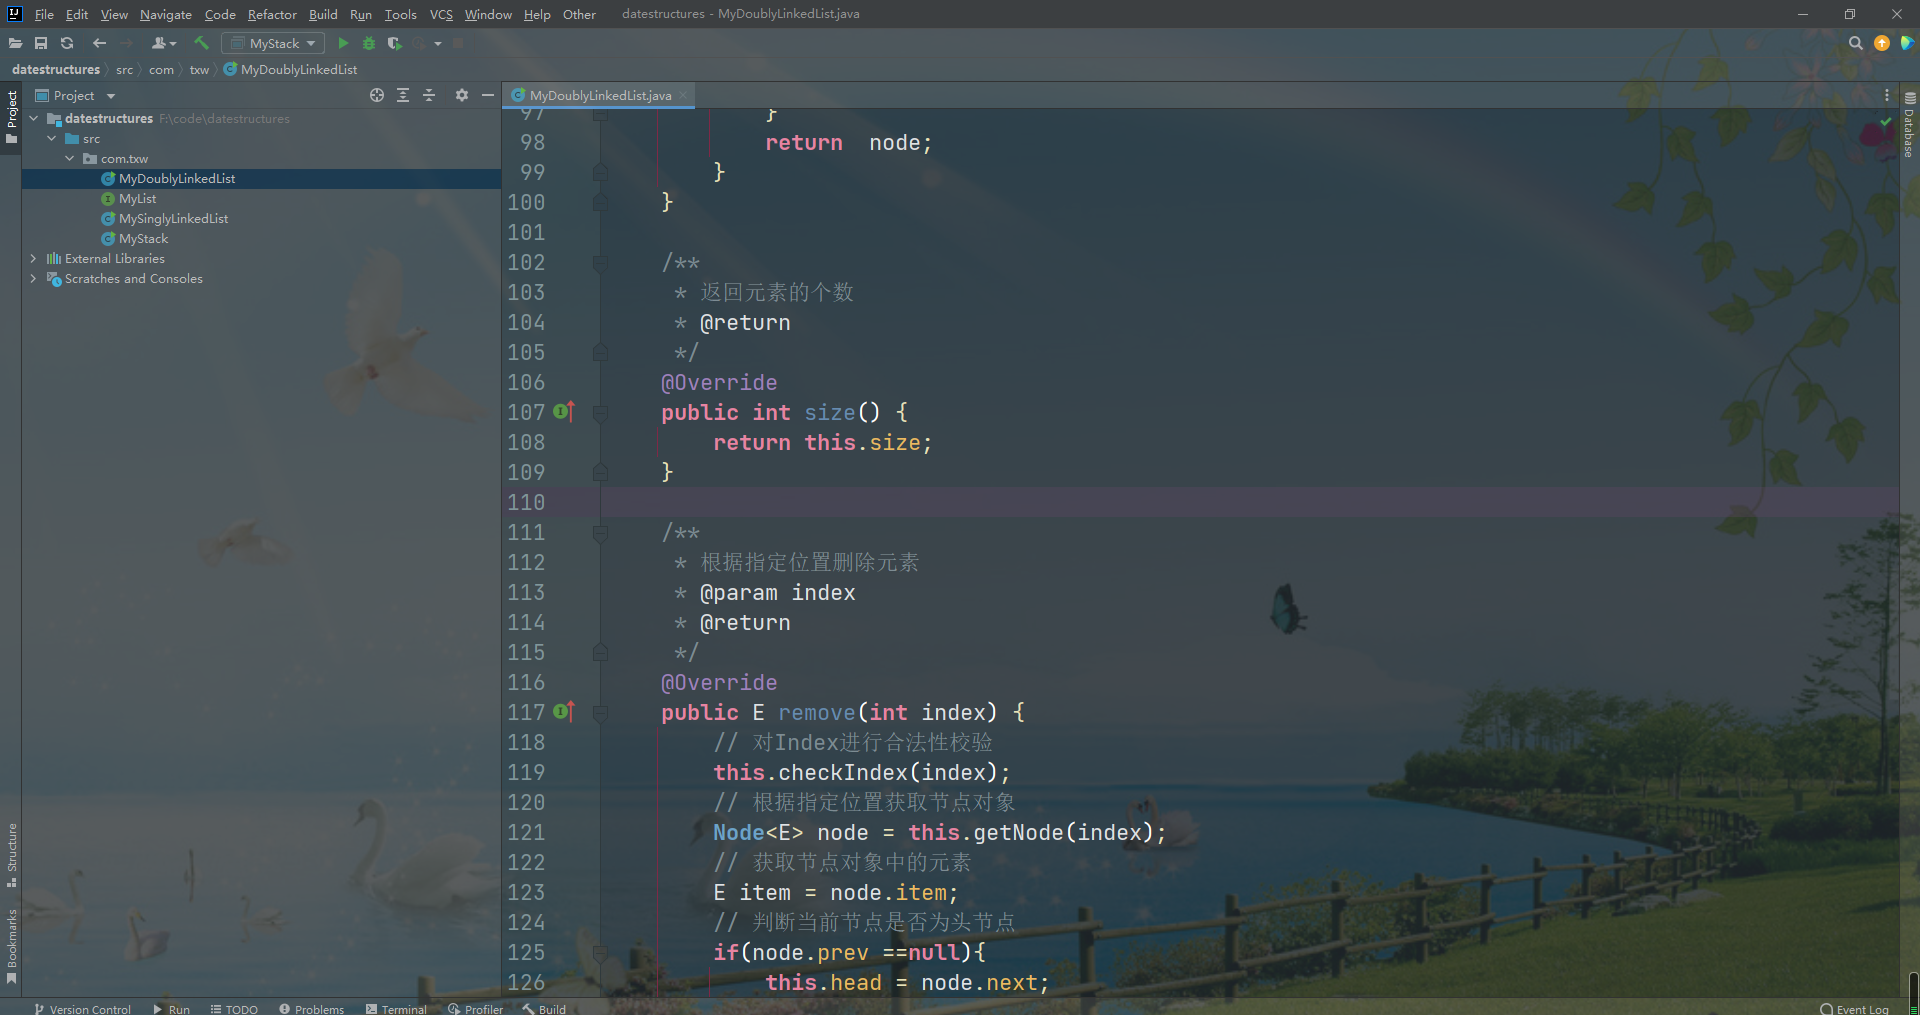Open the Problems tool window

pos(311,1009)
